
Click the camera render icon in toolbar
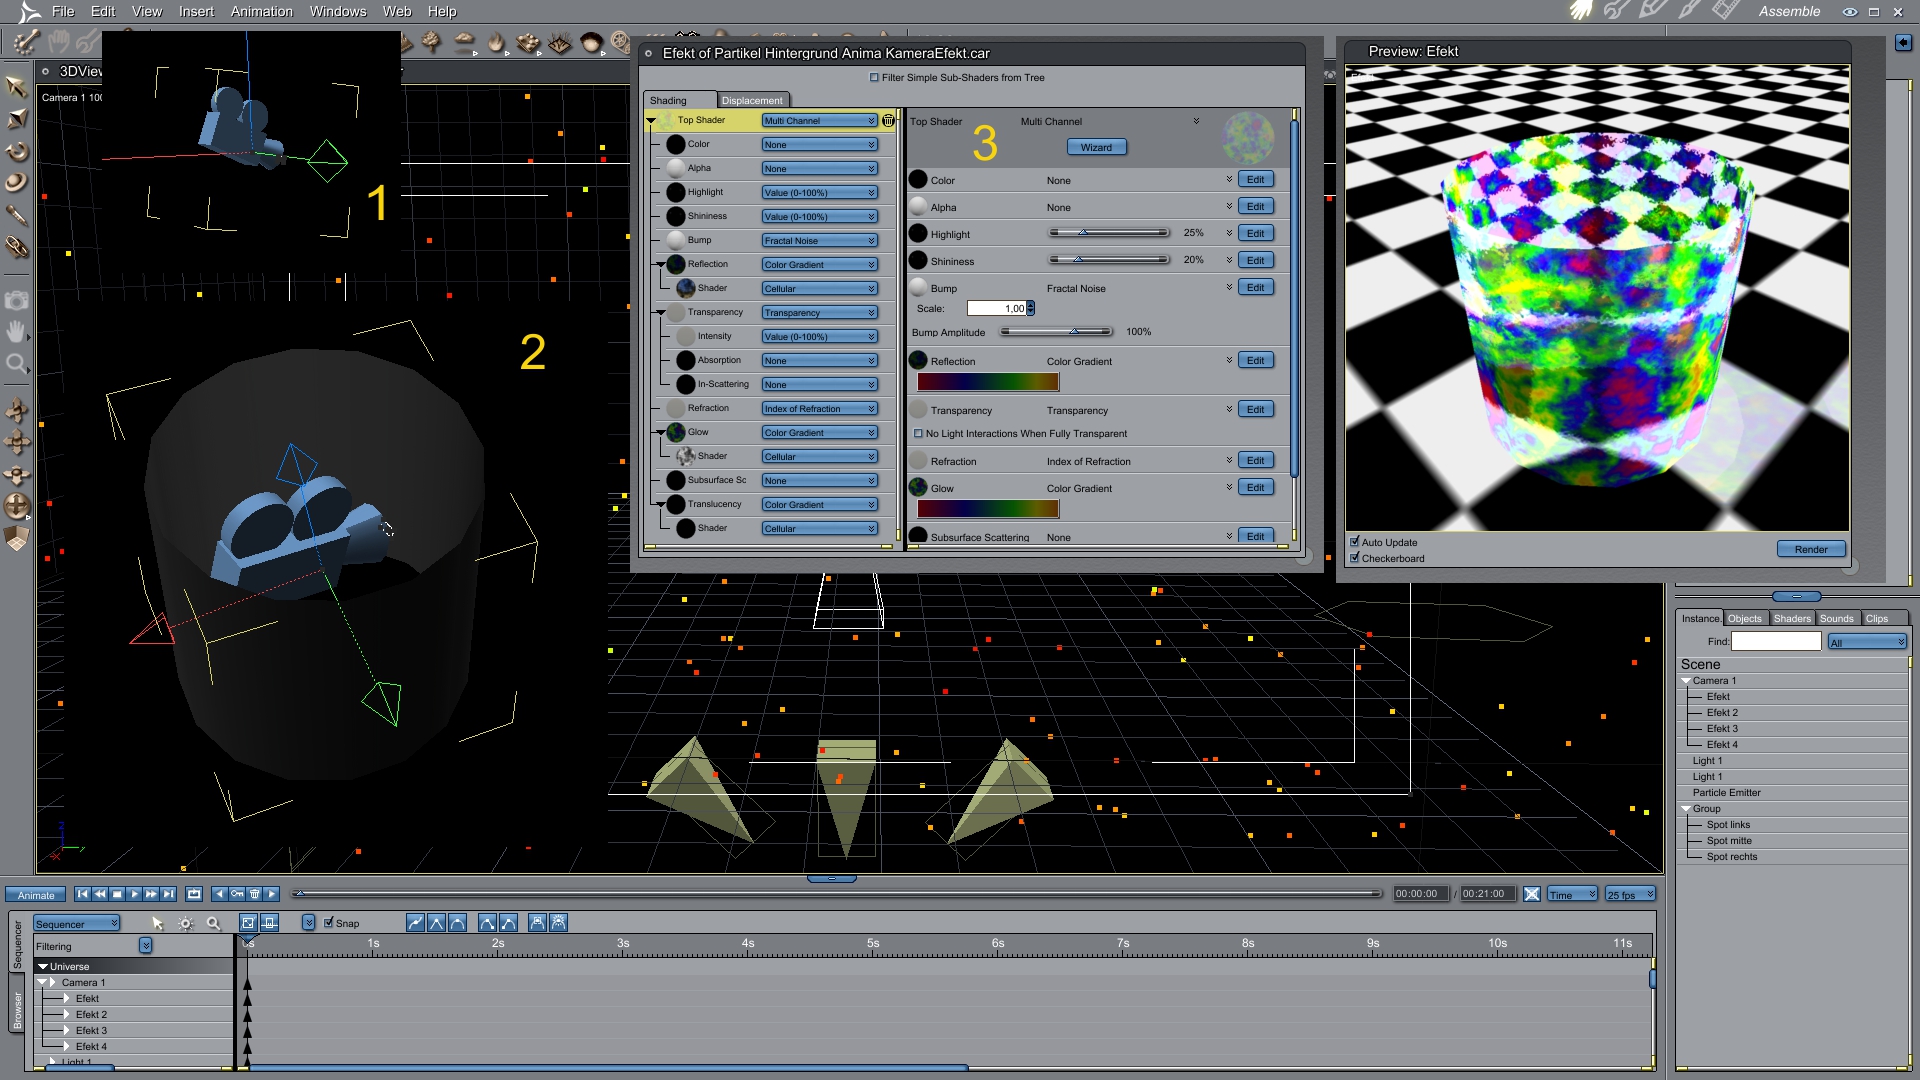coord(17,301)
